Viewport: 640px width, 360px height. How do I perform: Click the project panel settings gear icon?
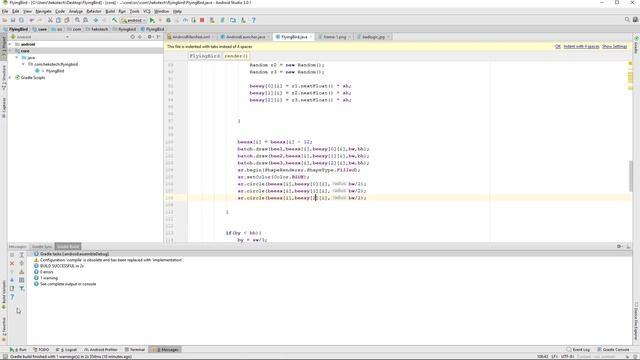click(x=150, y=37)
